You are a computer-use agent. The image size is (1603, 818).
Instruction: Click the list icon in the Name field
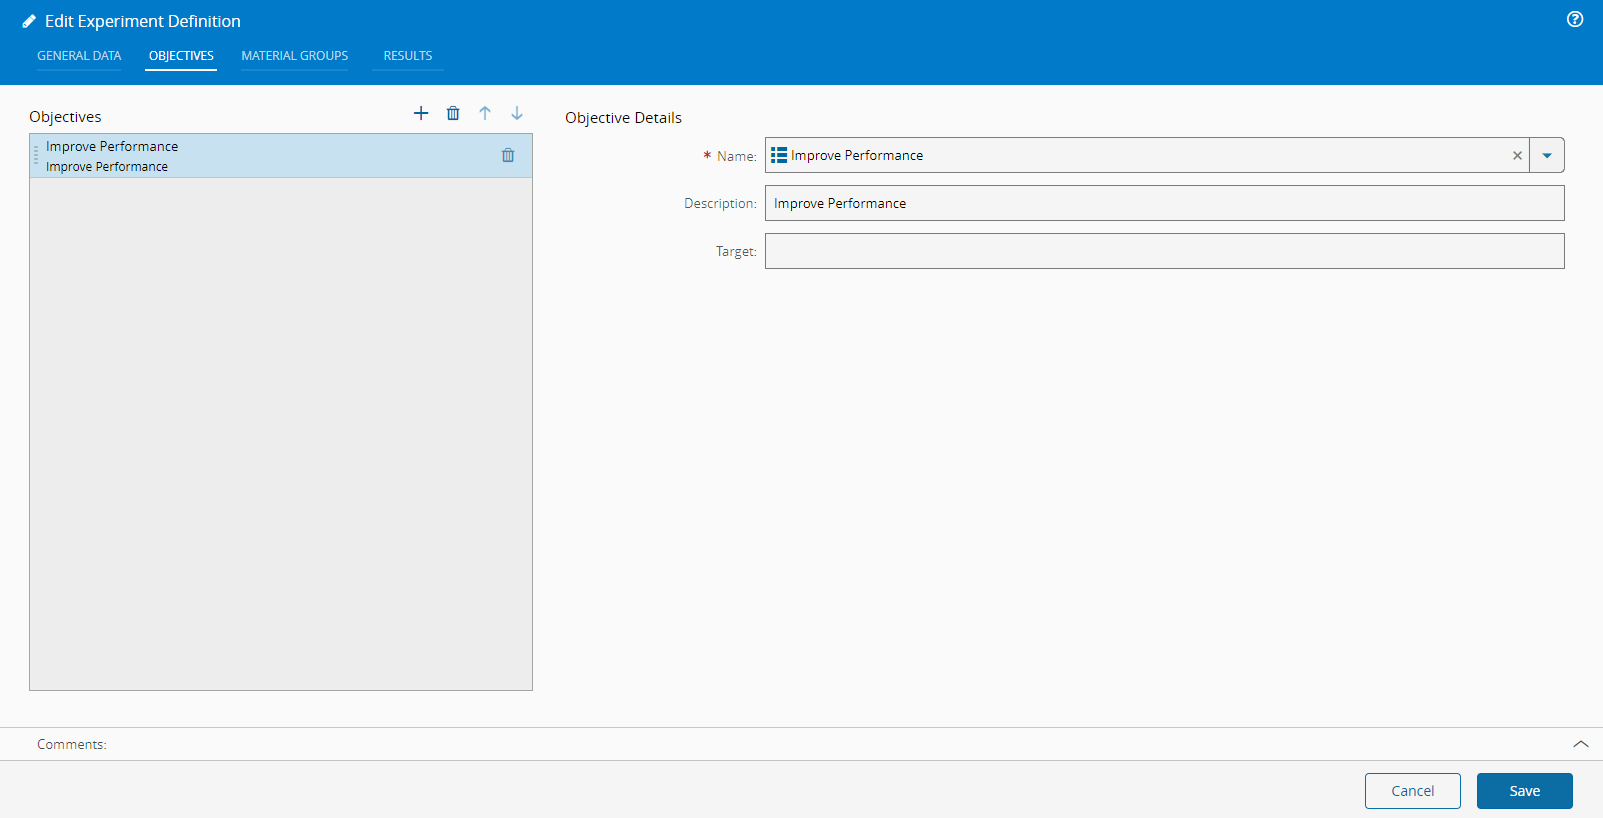tap(779, 155)
